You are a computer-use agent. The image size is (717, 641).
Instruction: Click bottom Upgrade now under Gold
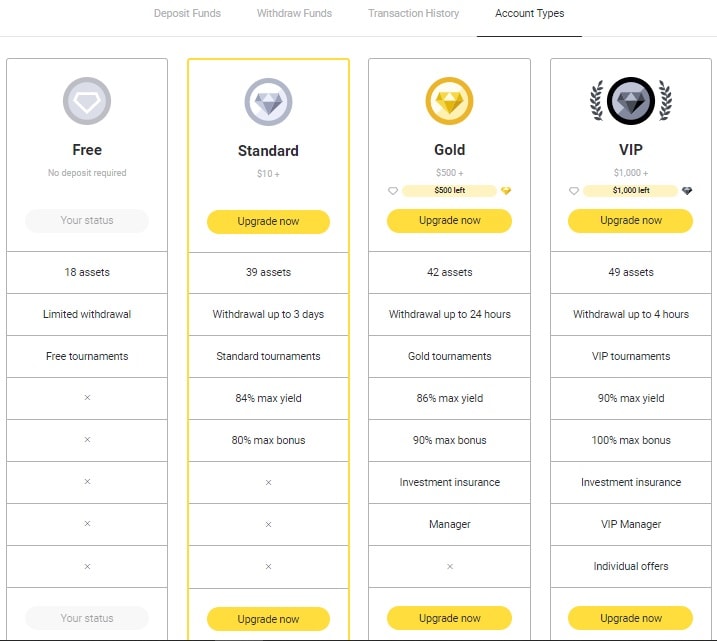pyautogui.click(x=449, y=618)
